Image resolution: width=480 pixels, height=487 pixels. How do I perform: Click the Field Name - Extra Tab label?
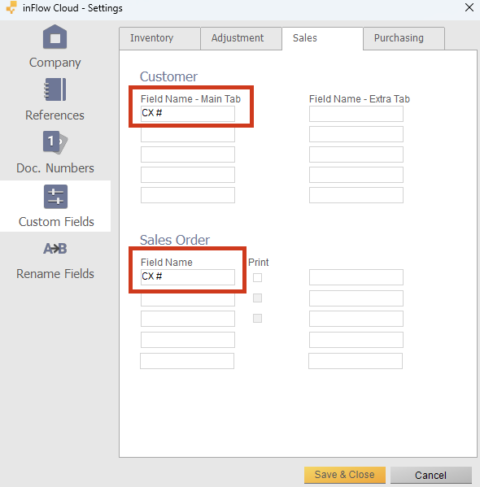click(x=359, y=99)
